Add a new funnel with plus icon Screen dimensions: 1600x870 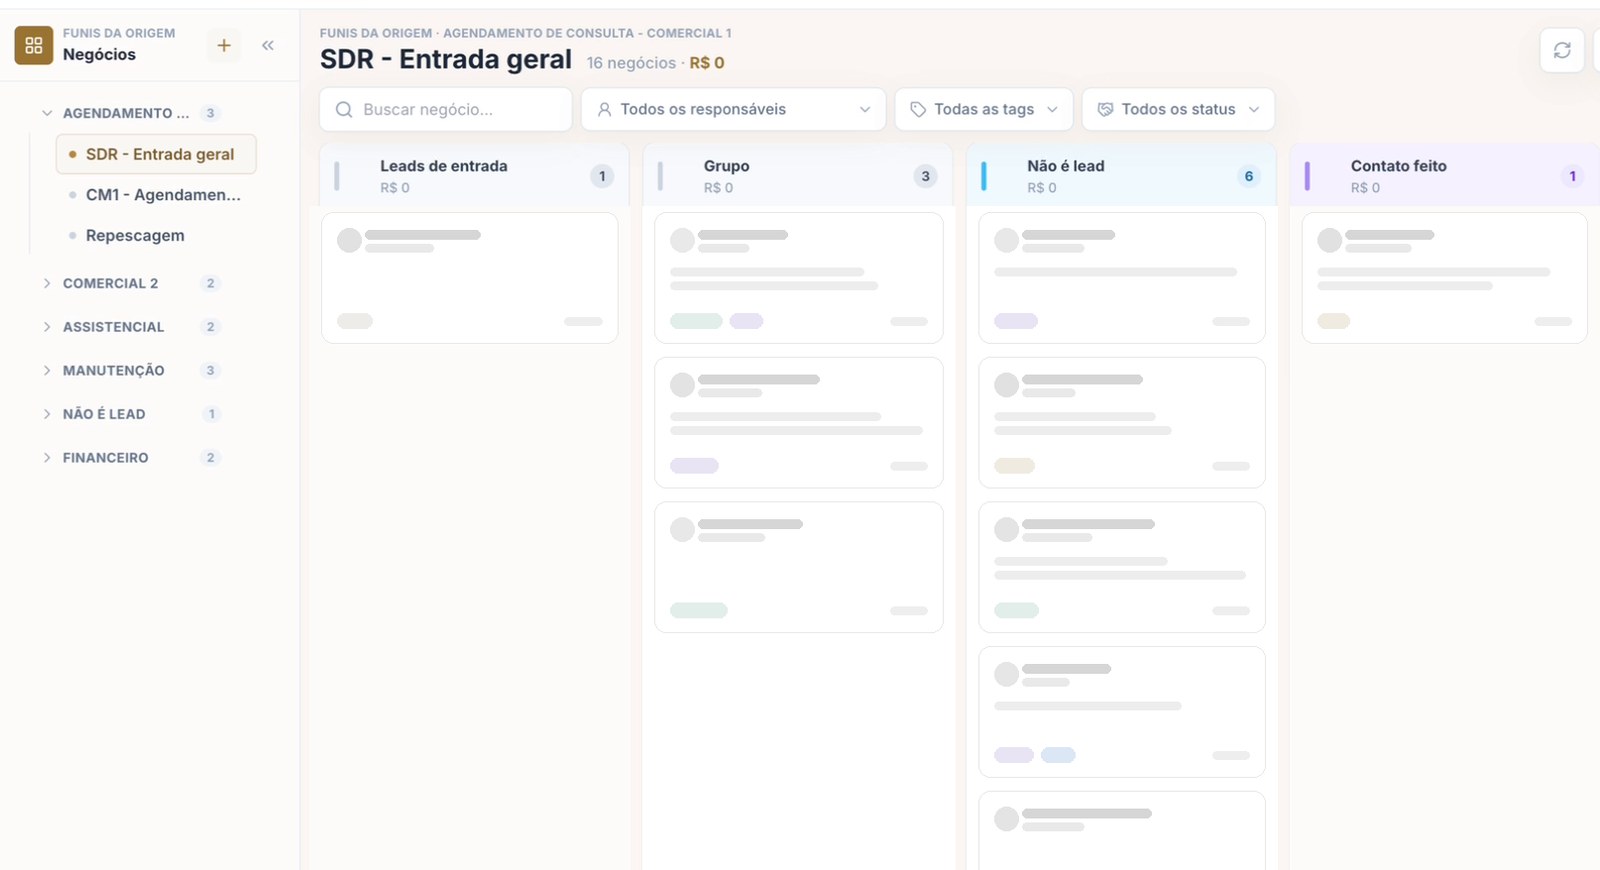pos(224,45)
